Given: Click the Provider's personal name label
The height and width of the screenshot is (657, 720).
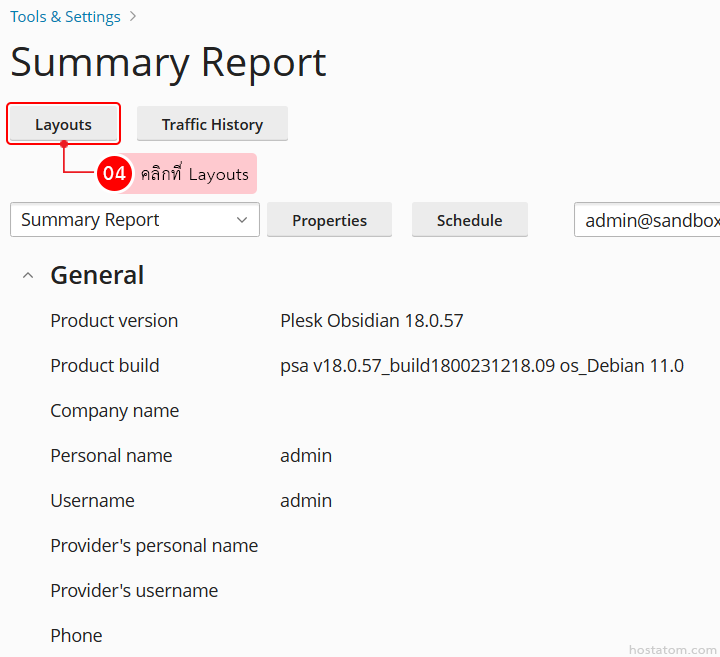Looking at the screenshot, I should (154, 546).
